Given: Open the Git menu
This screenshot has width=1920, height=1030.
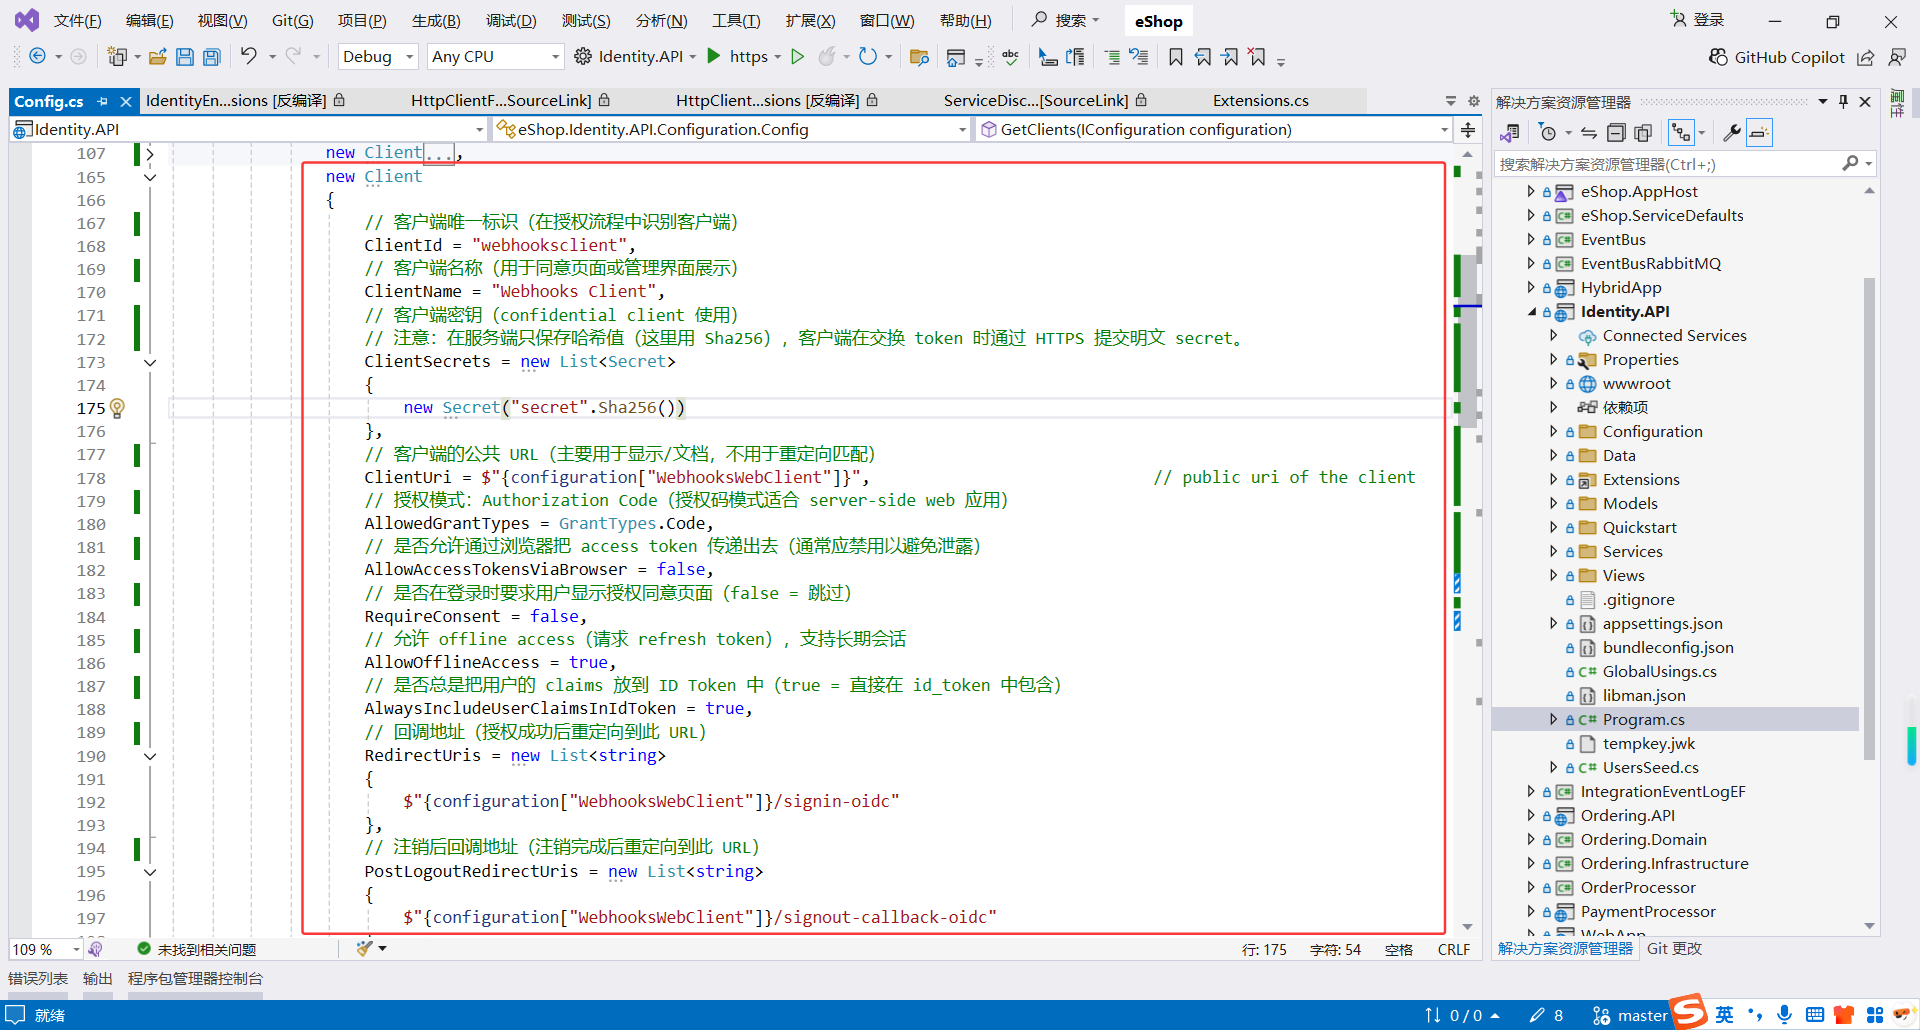Looking at the screenshot, I should click(x=291, y=20).
